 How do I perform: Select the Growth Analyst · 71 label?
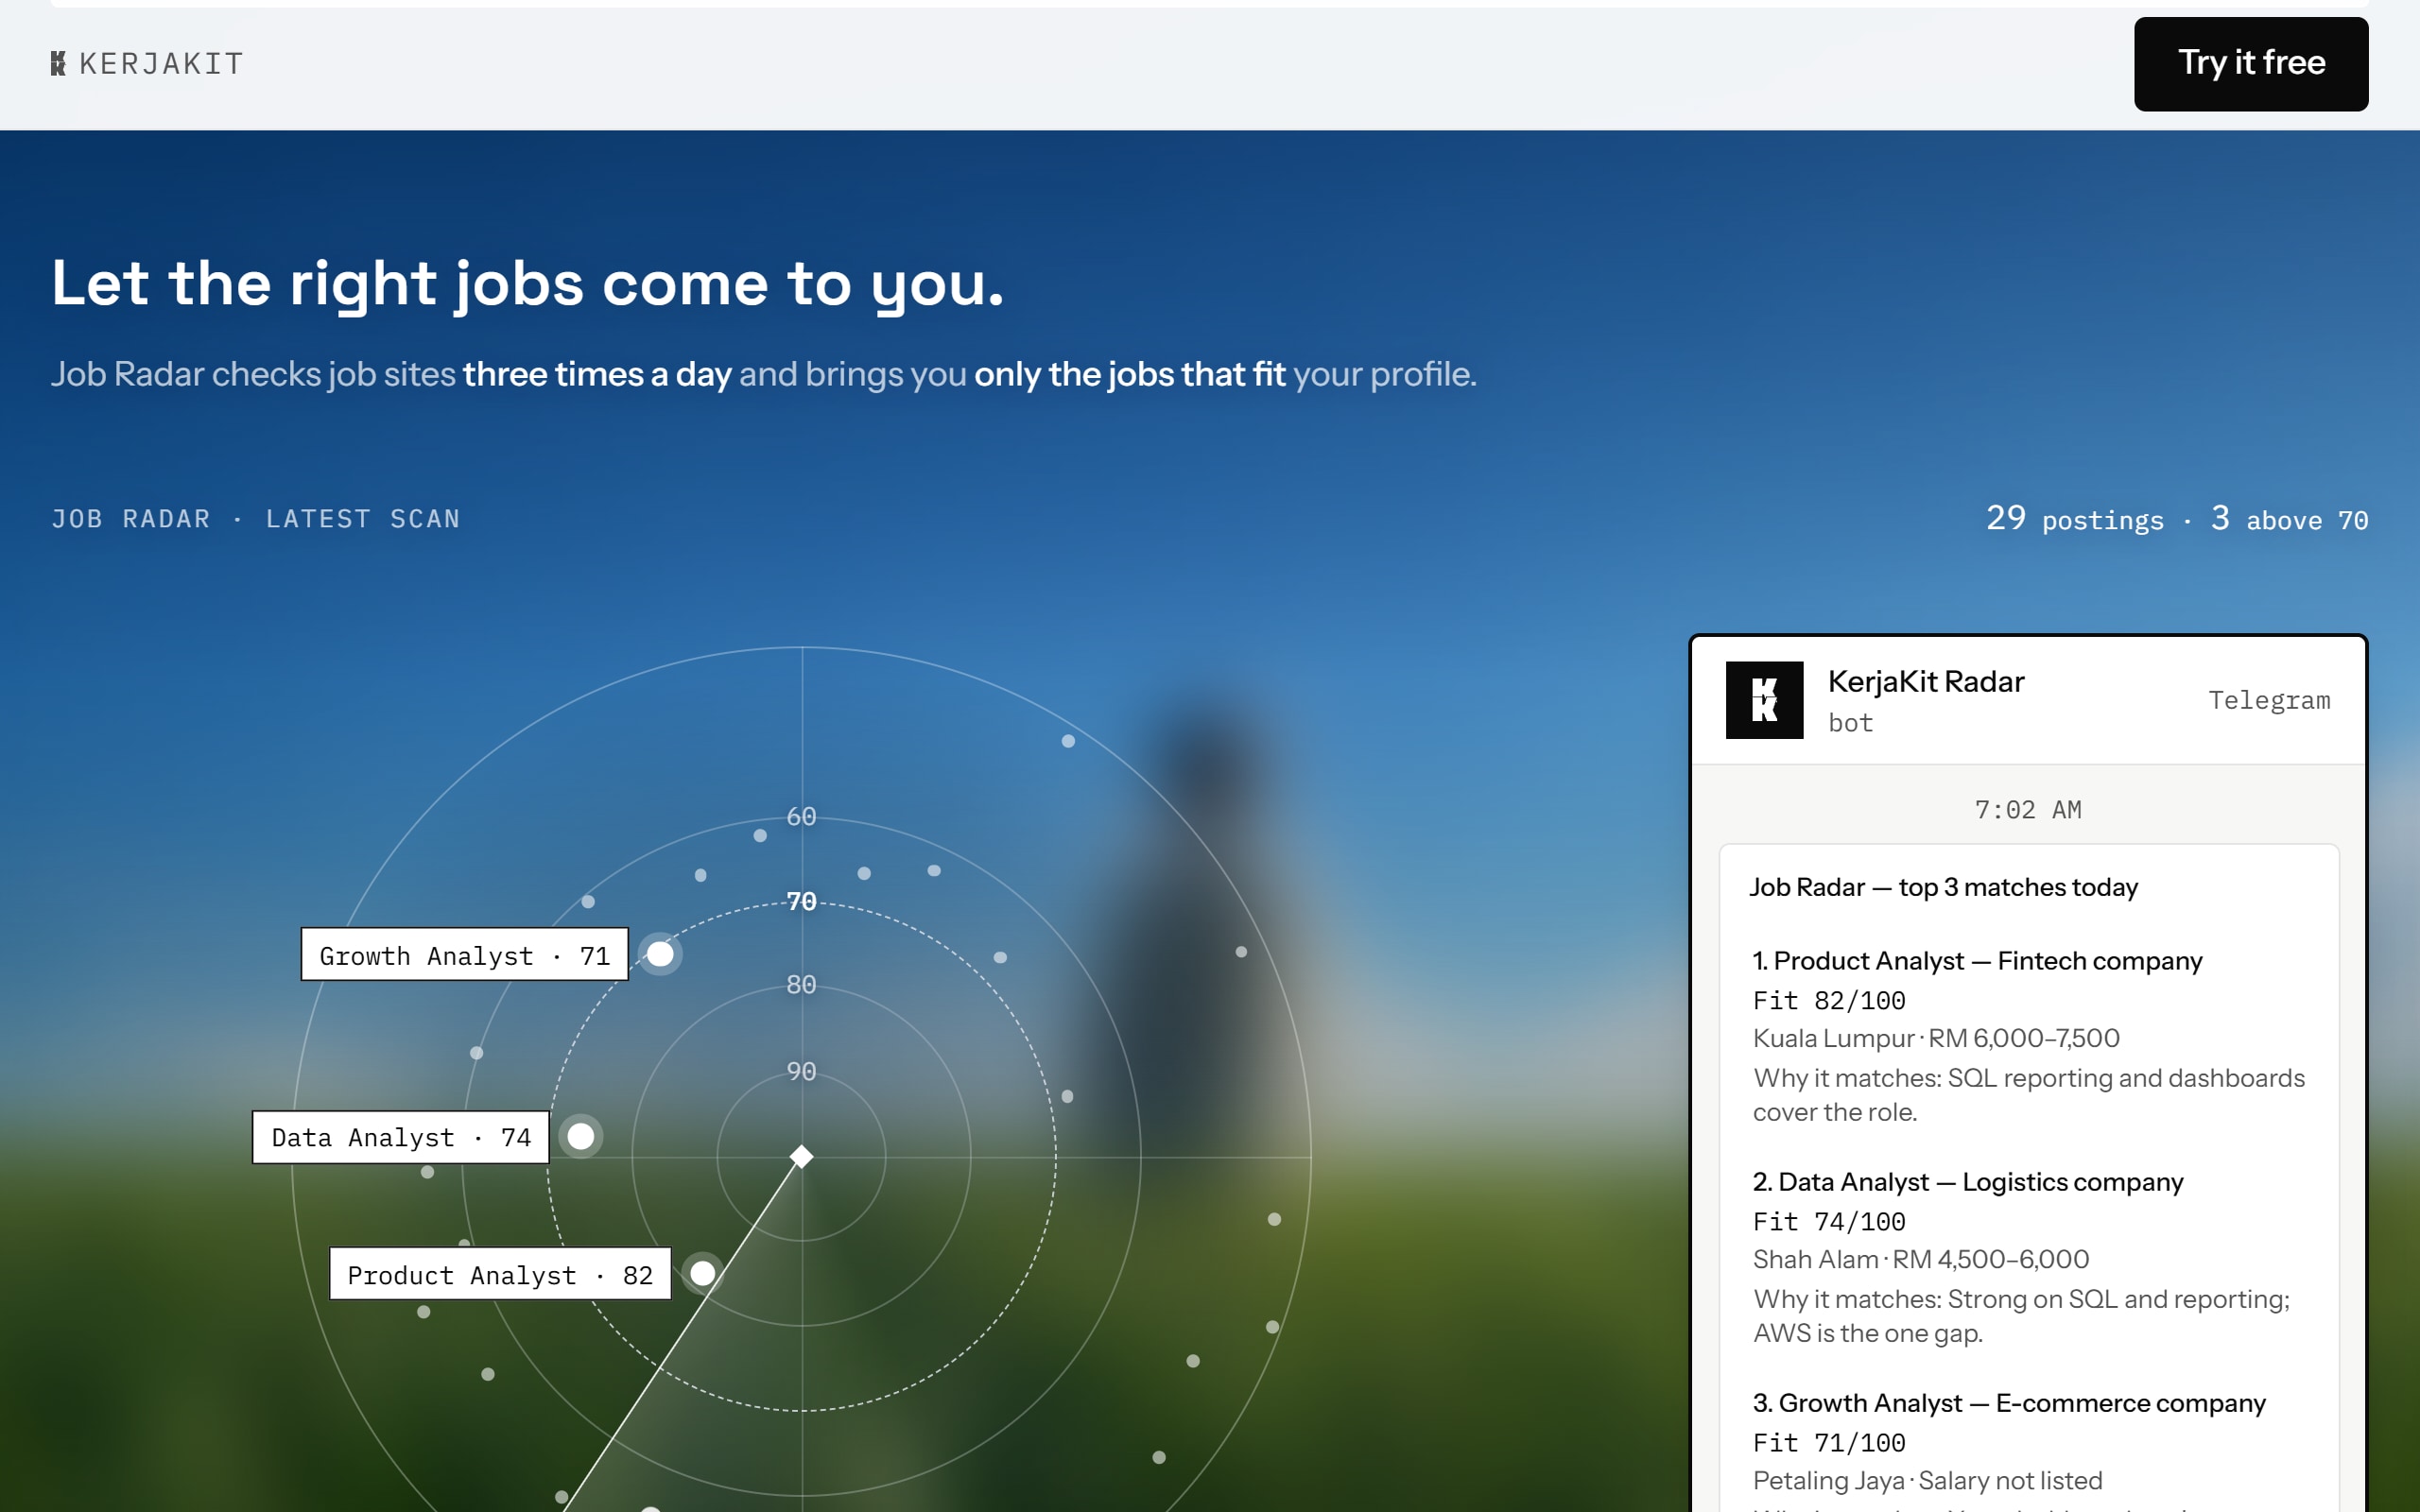464,955
